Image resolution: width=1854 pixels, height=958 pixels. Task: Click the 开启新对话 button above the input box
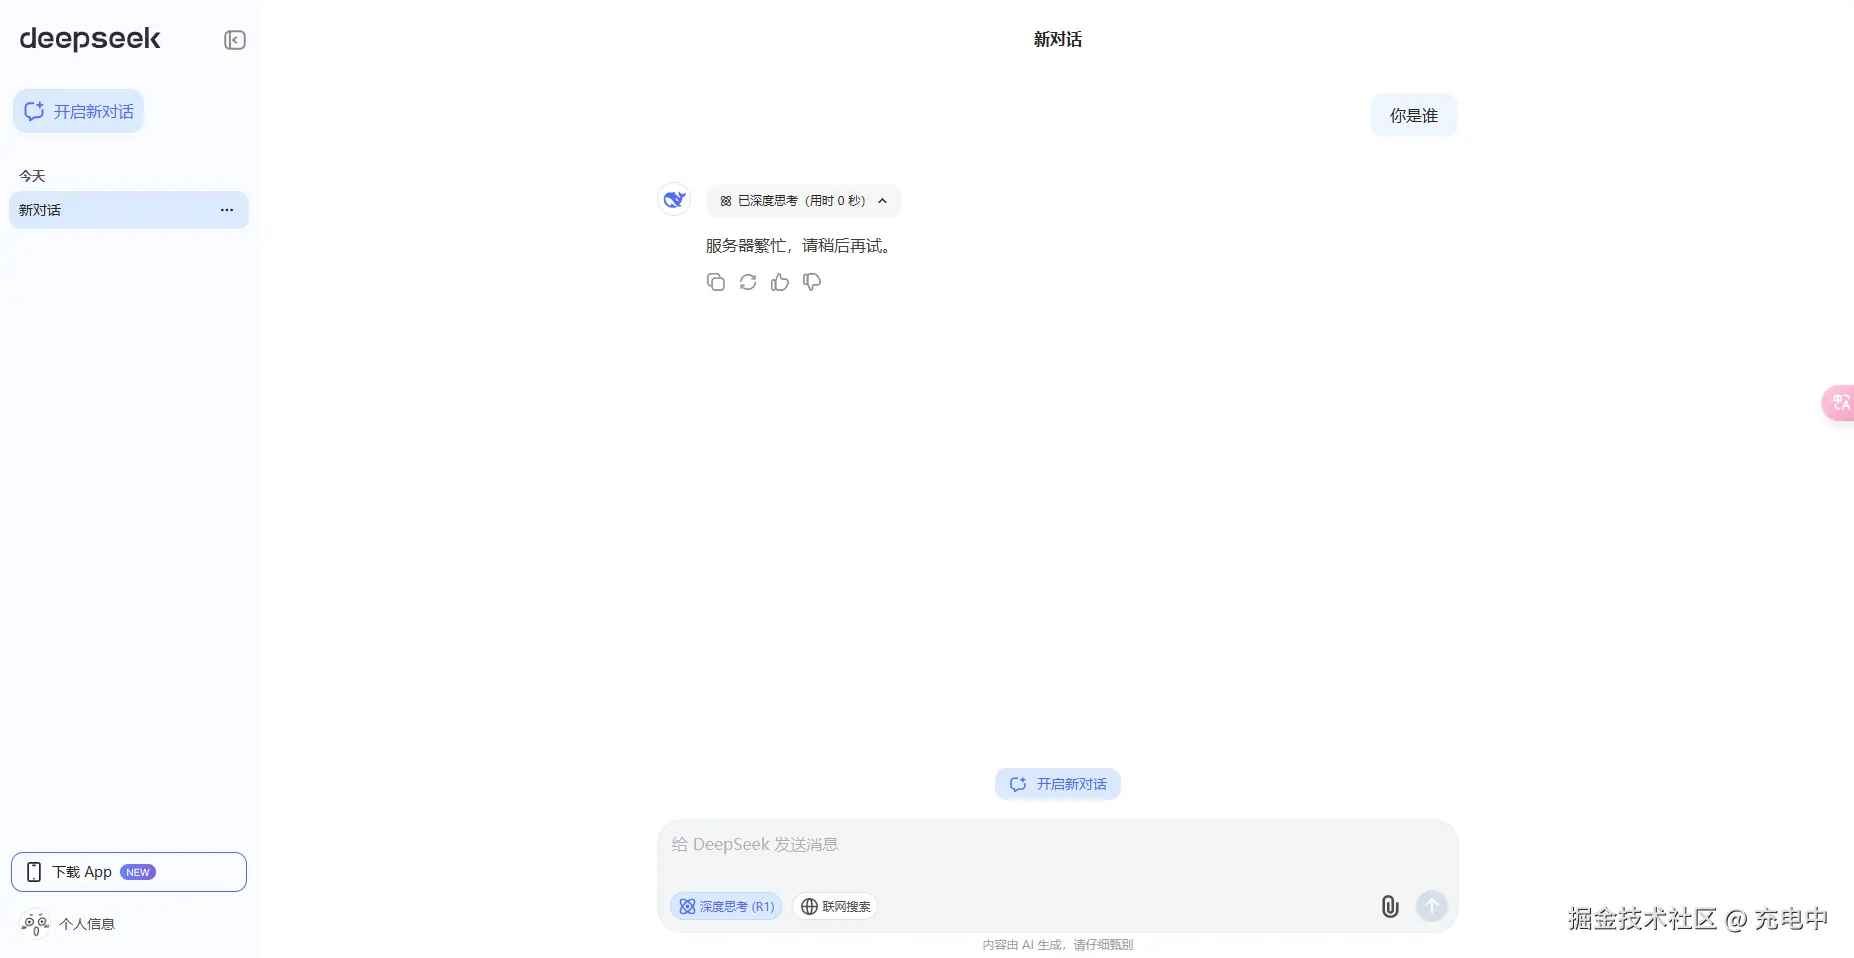(x=1058, y=784)
